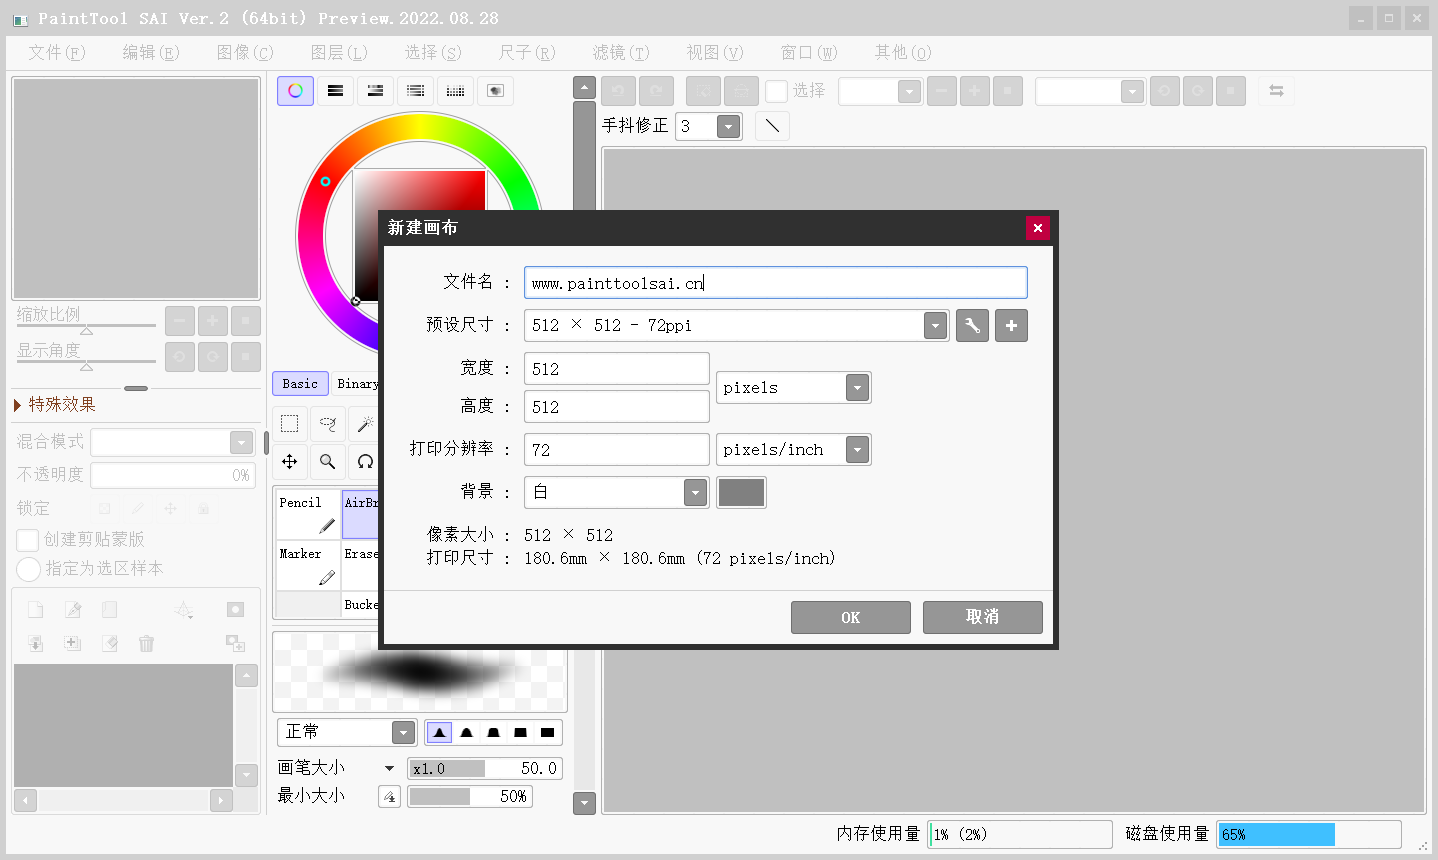Screen dimensions: 1438x860
Task: Toggle the 选择 checkbox in toolbar
Action: (x=777, y=91)
